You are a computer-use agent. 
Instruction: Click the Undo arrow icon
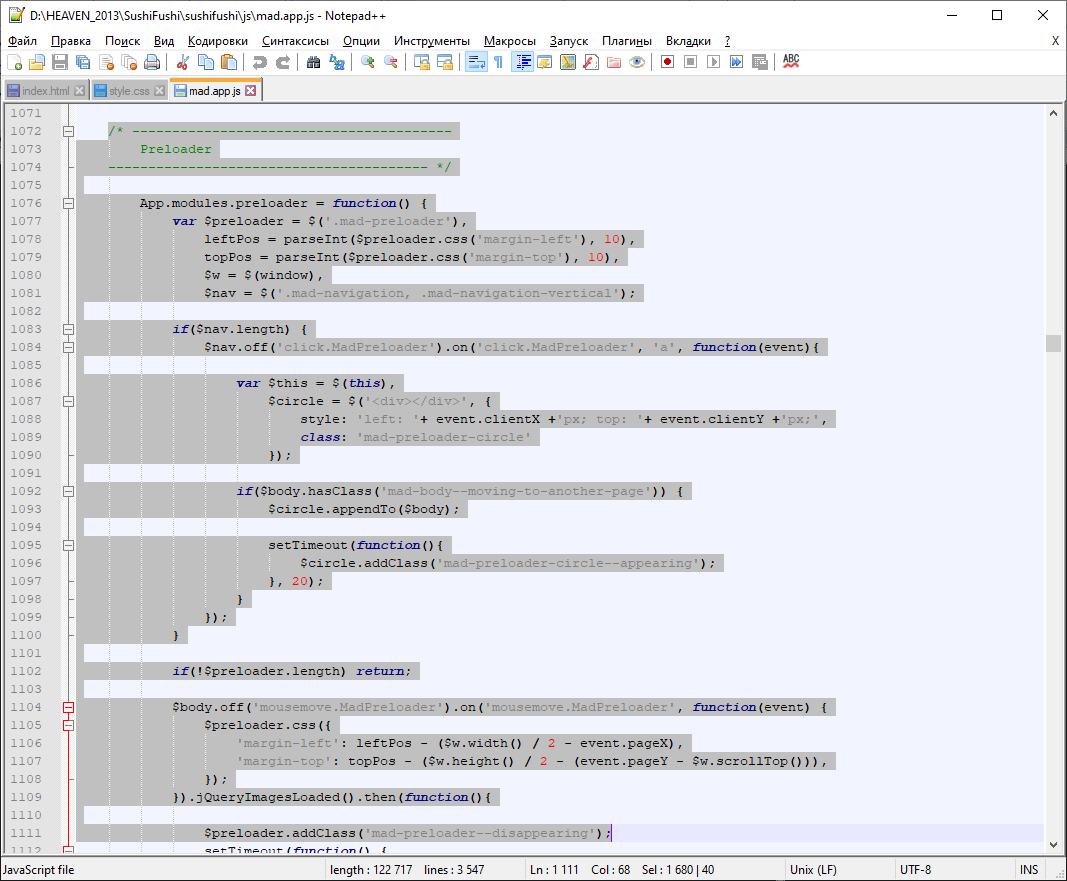tap(259, 62)
